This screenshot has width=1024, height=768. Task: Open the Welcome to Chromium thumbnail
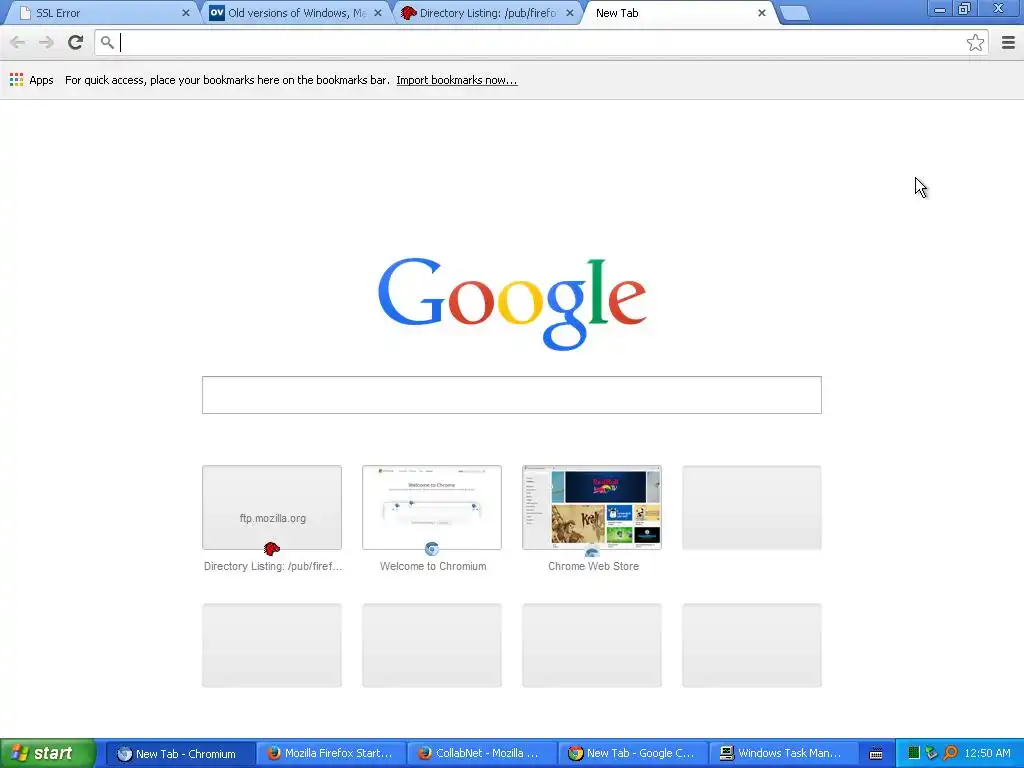432,507
